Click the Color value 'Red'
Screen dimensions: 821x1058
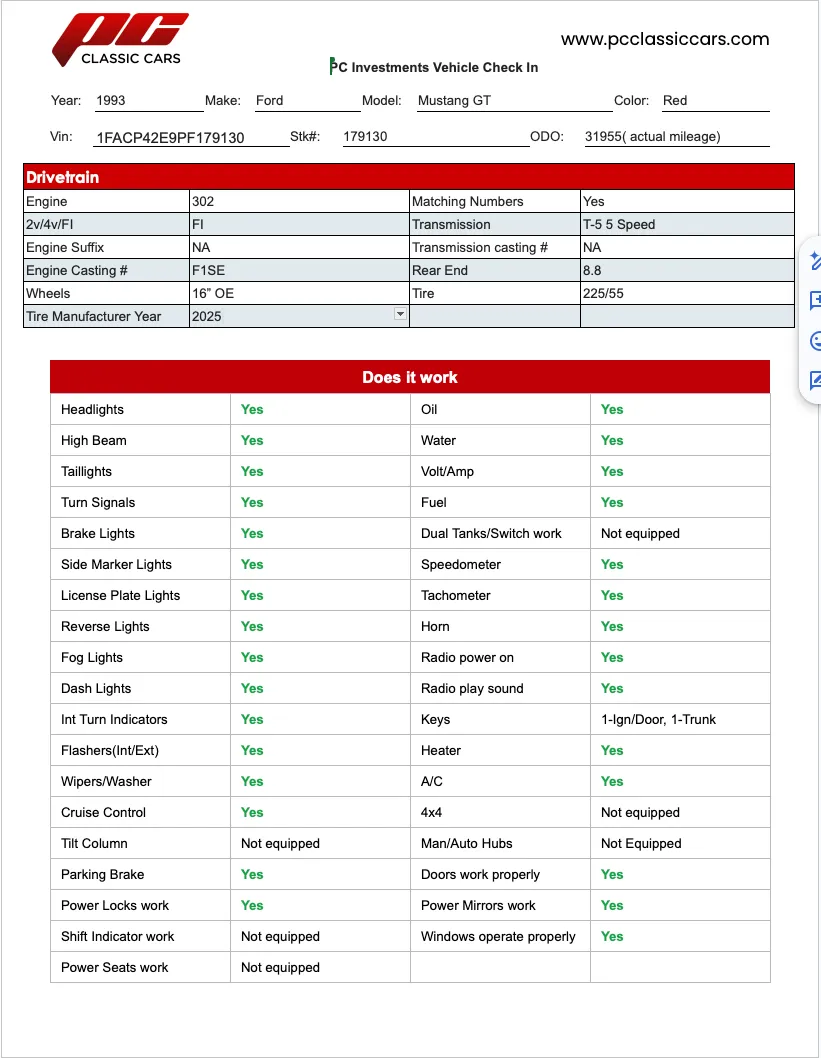675,101
